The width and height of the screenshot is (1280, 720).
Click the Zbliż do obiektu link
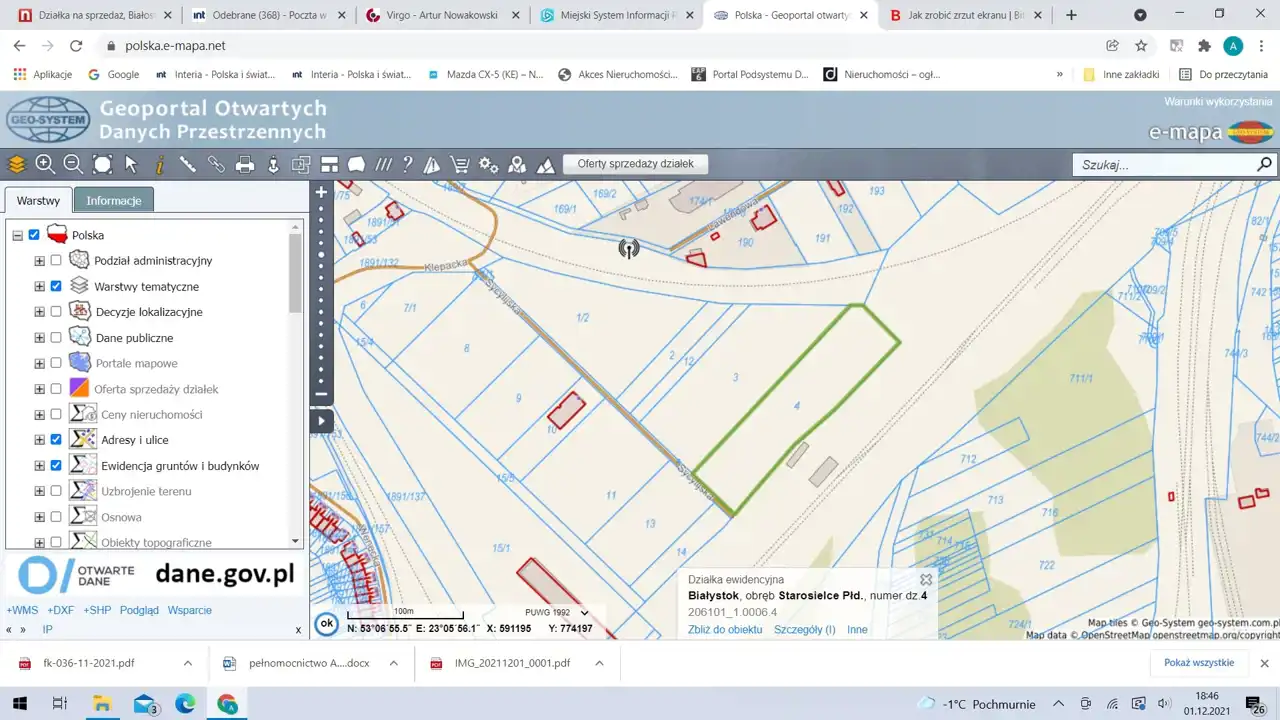(725, 630)
